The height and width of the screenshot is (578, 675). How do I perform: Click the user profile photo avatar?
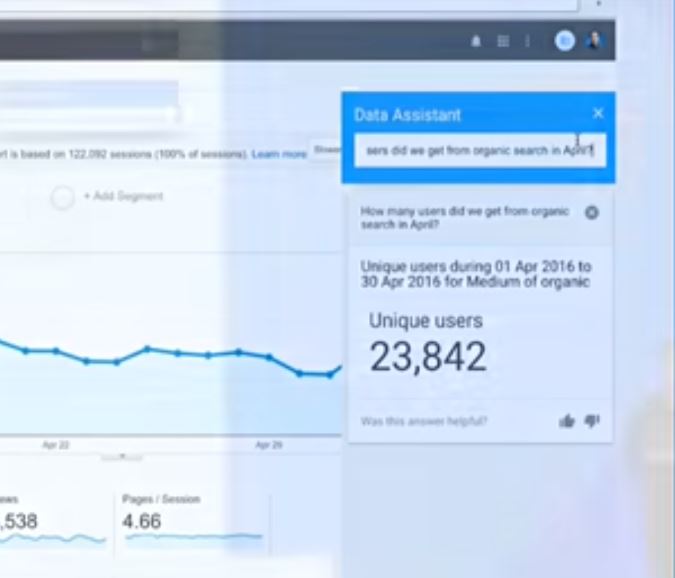[594, 41]
